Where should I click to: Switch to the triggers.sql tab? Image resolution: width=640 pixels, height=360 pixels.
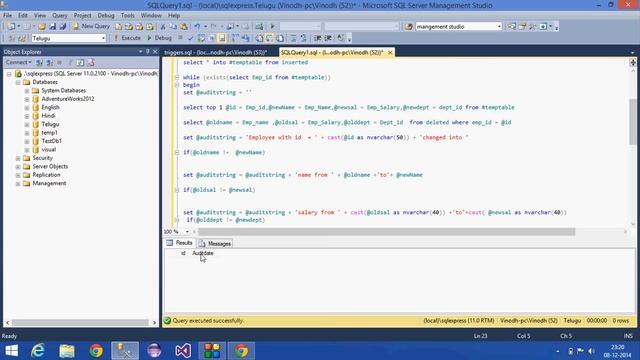(216, 53)
